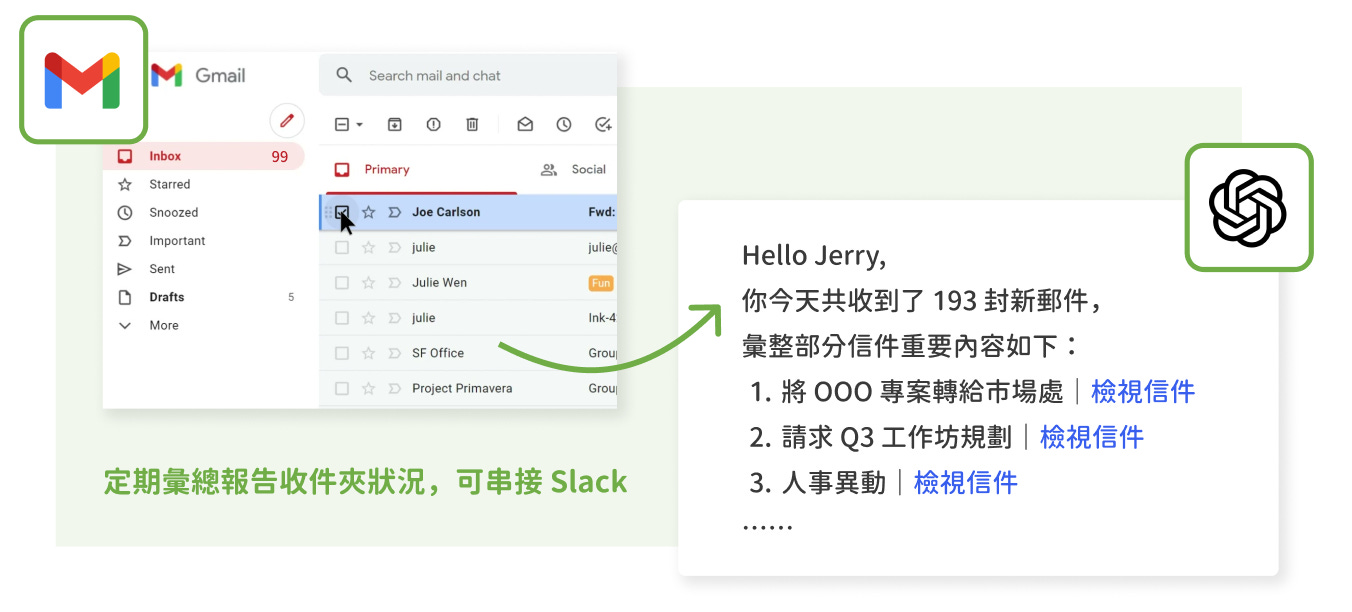Star the Joe Carlson email

click(x=368, y=212)
